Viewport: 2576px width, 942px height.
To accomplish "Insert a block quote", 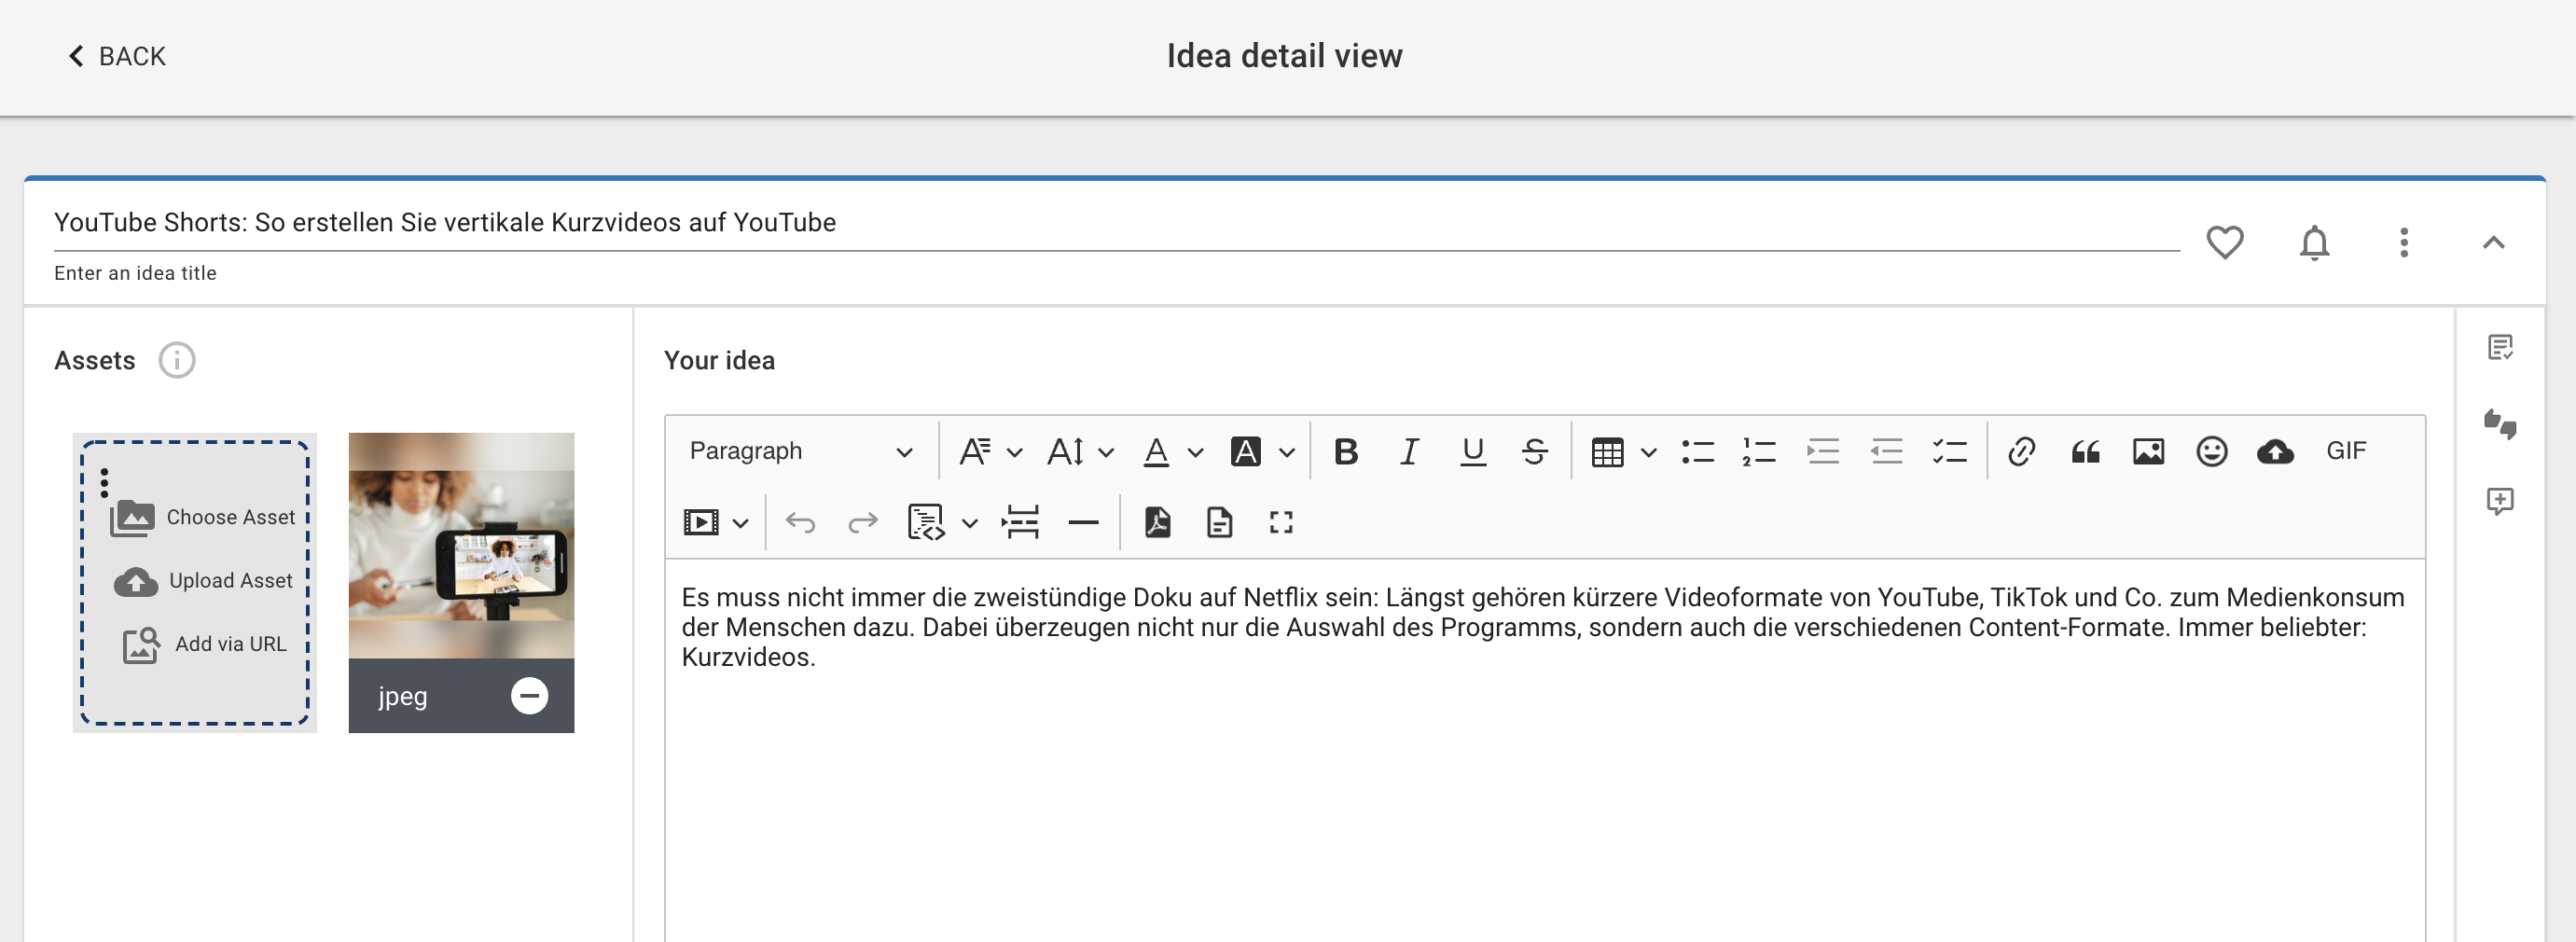I will click(2085, 451).
